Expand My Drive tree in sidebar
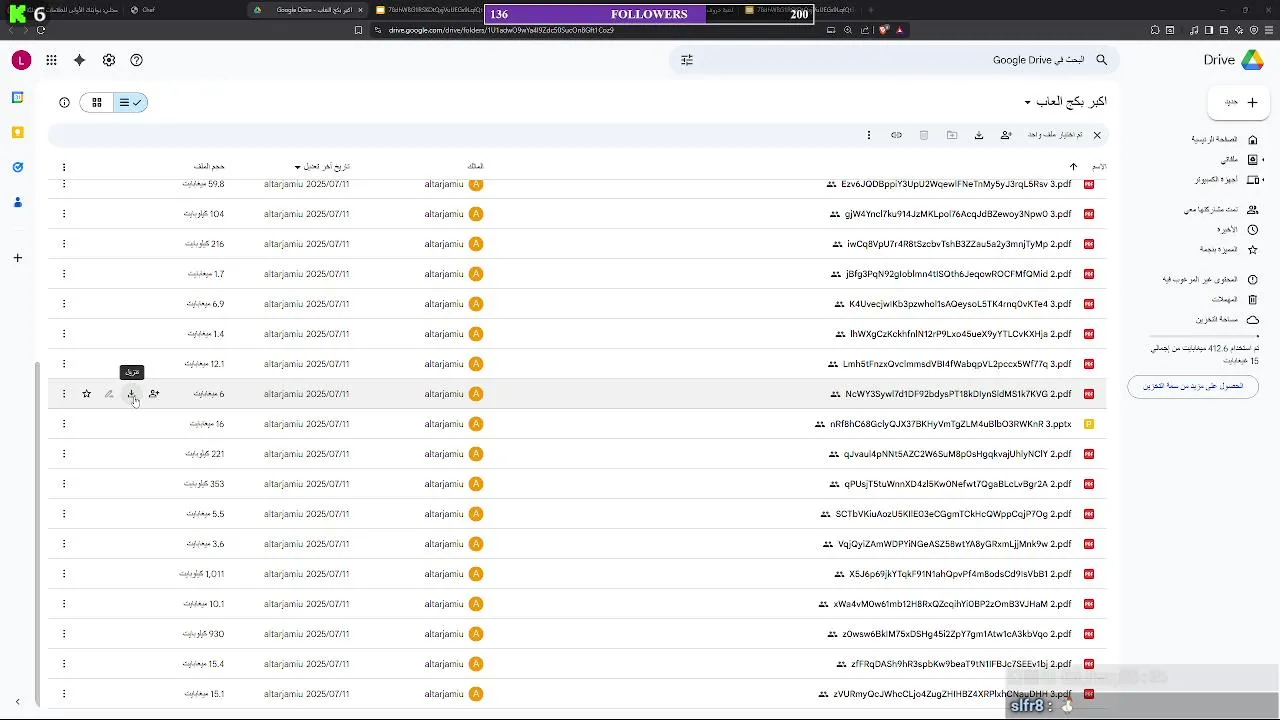This screenshot has width=1280, height=720. point(1262,159)
